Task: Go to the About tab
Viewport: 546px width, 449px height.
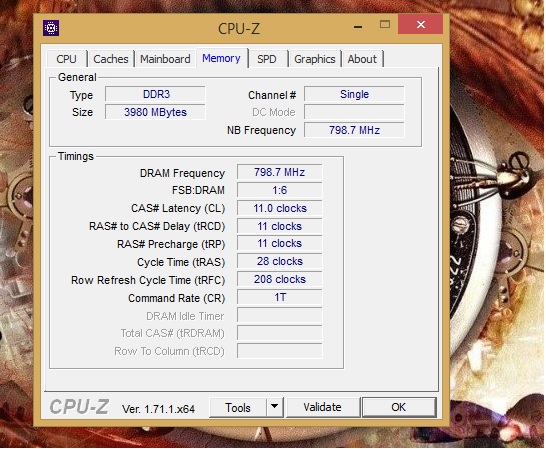Action: pyautogui.click(x=362, y=59)
